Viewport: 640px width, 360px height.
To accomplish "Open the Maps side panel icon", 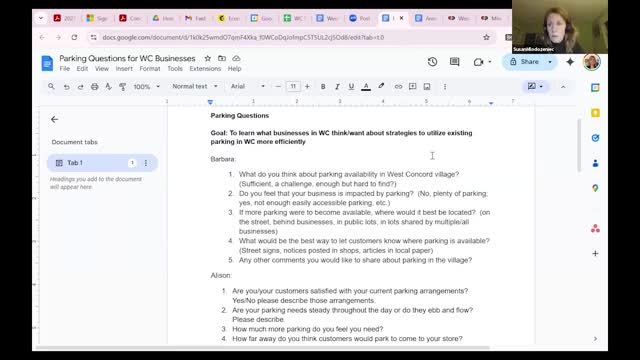I will (595, 188).
